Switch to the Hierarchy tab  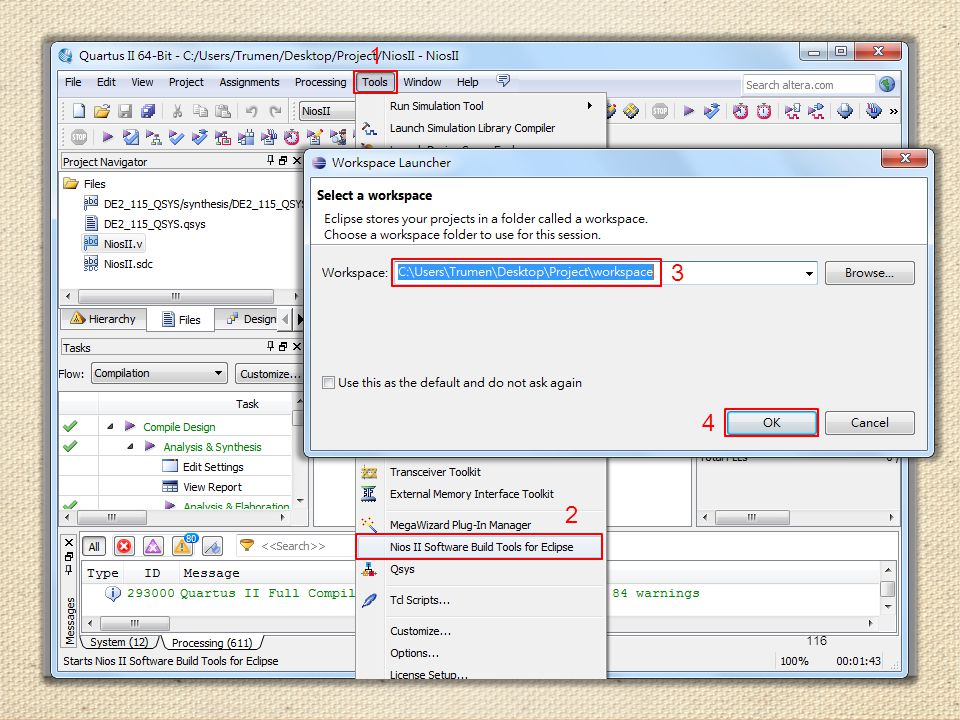pyautogui.click(x=103, y=319)
